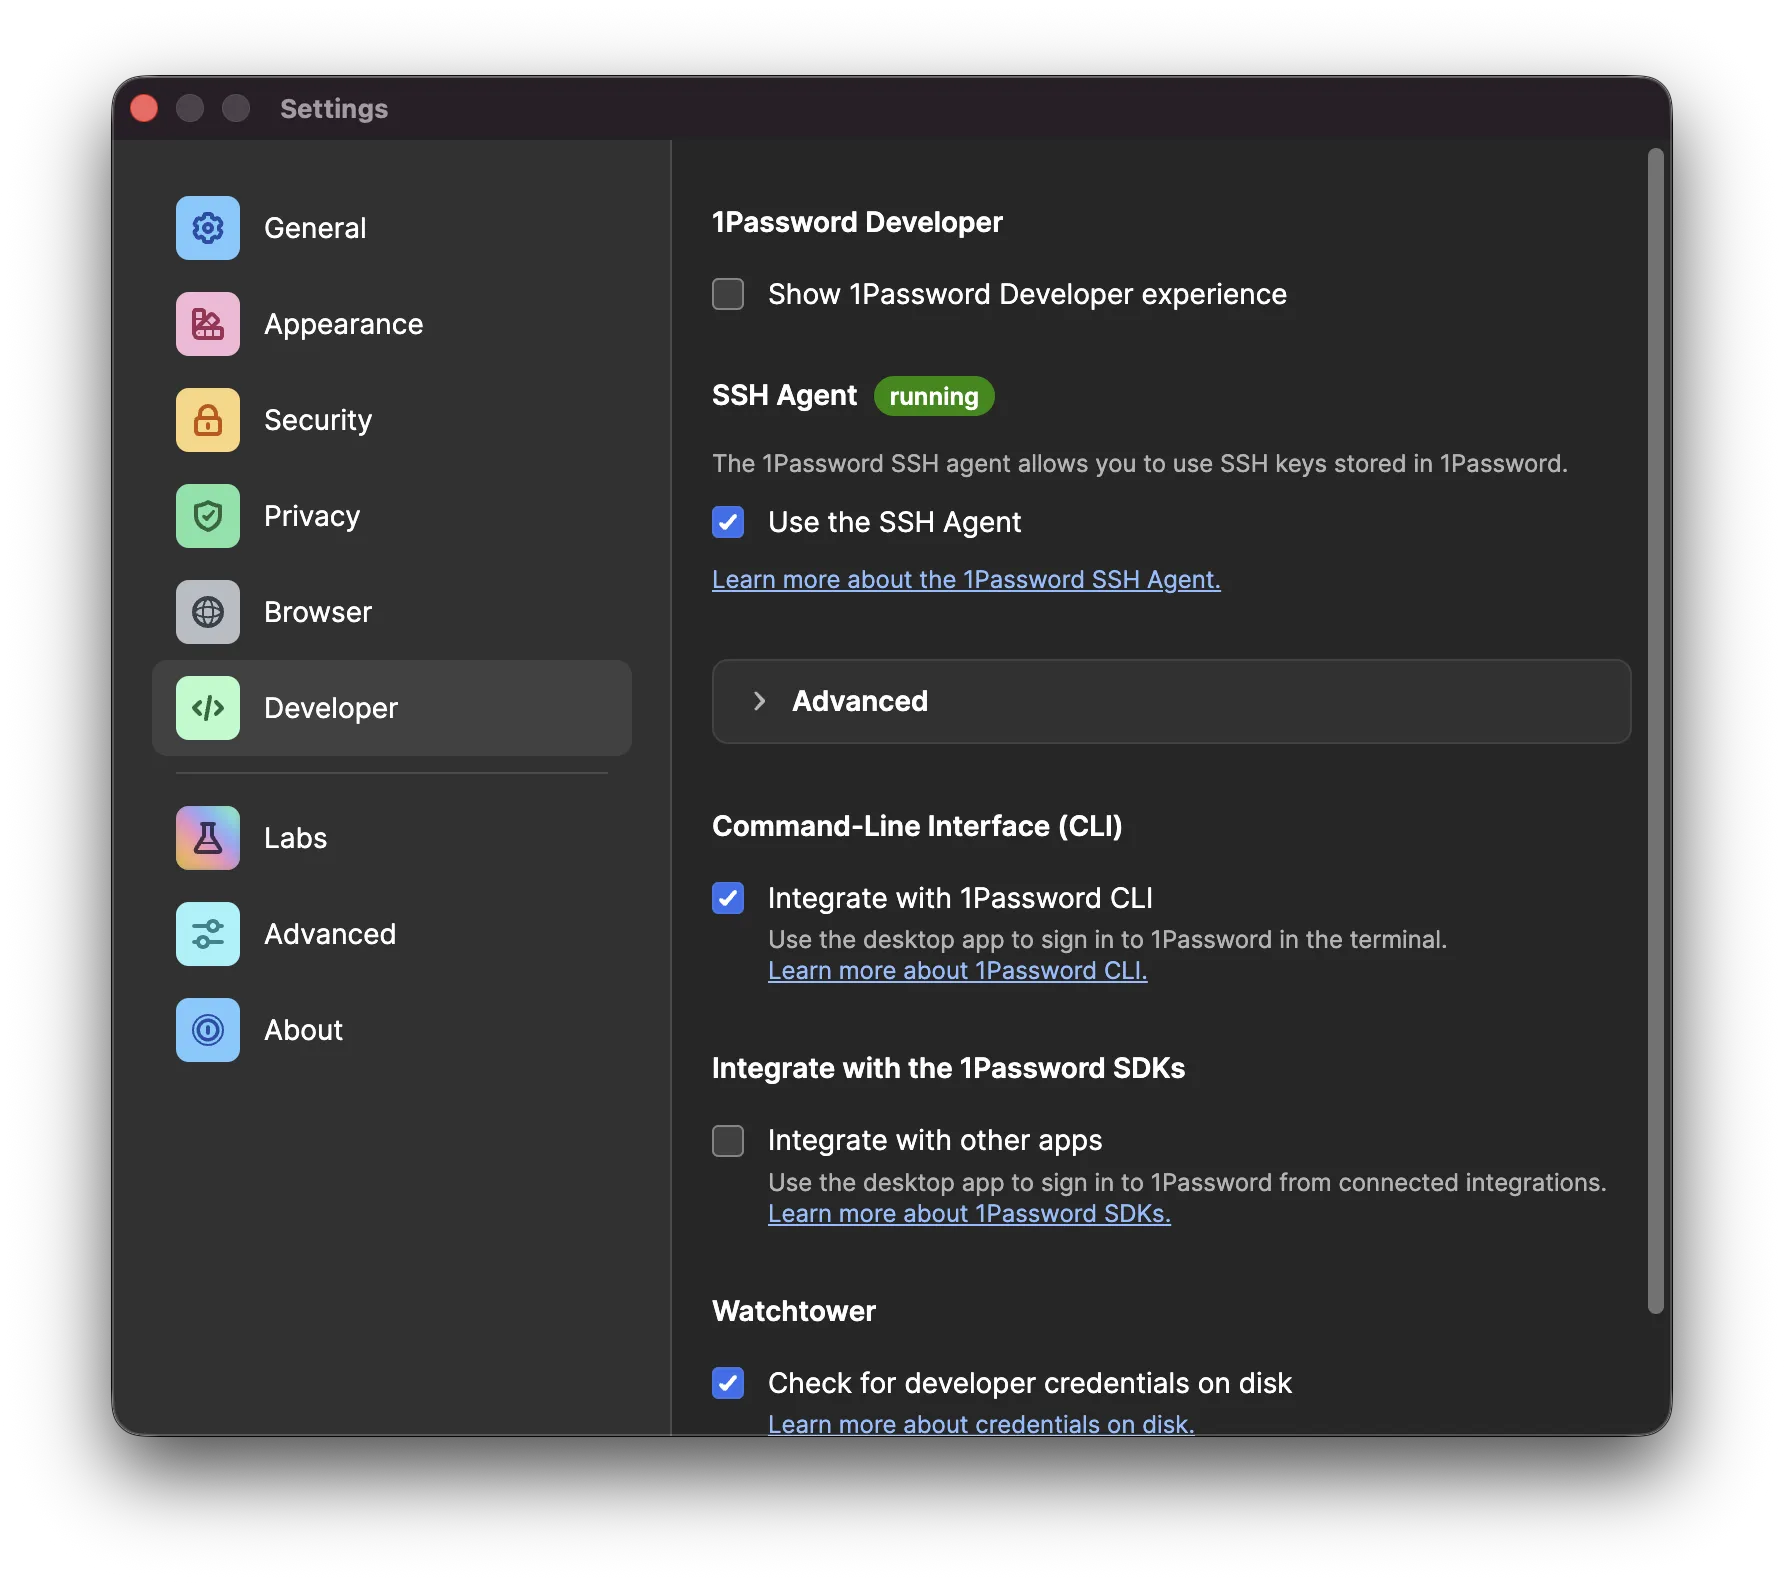Select the Labs sidebar label

coord(296,838)
